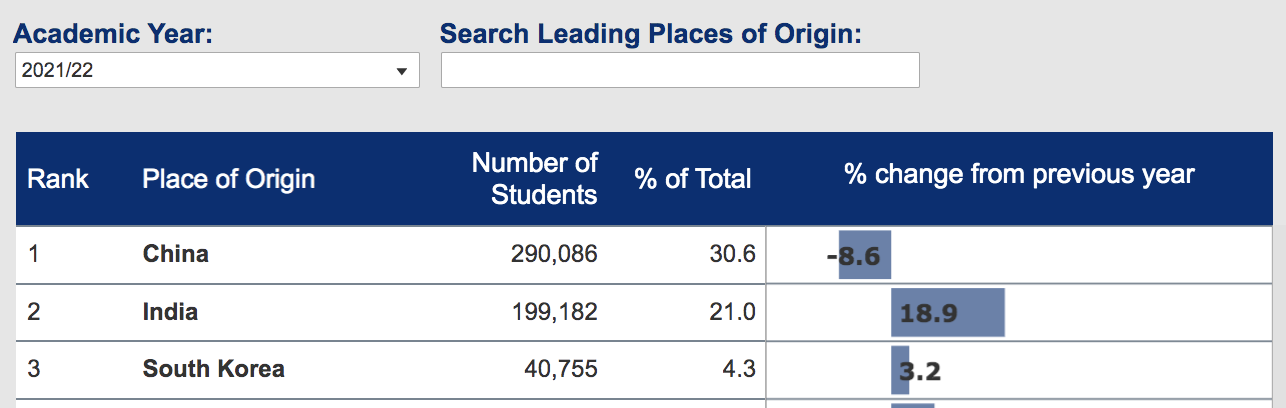The width and height of the screenshot is (1286, 408).
Task: Select the India row name
Action: click(x=170, y=312)
